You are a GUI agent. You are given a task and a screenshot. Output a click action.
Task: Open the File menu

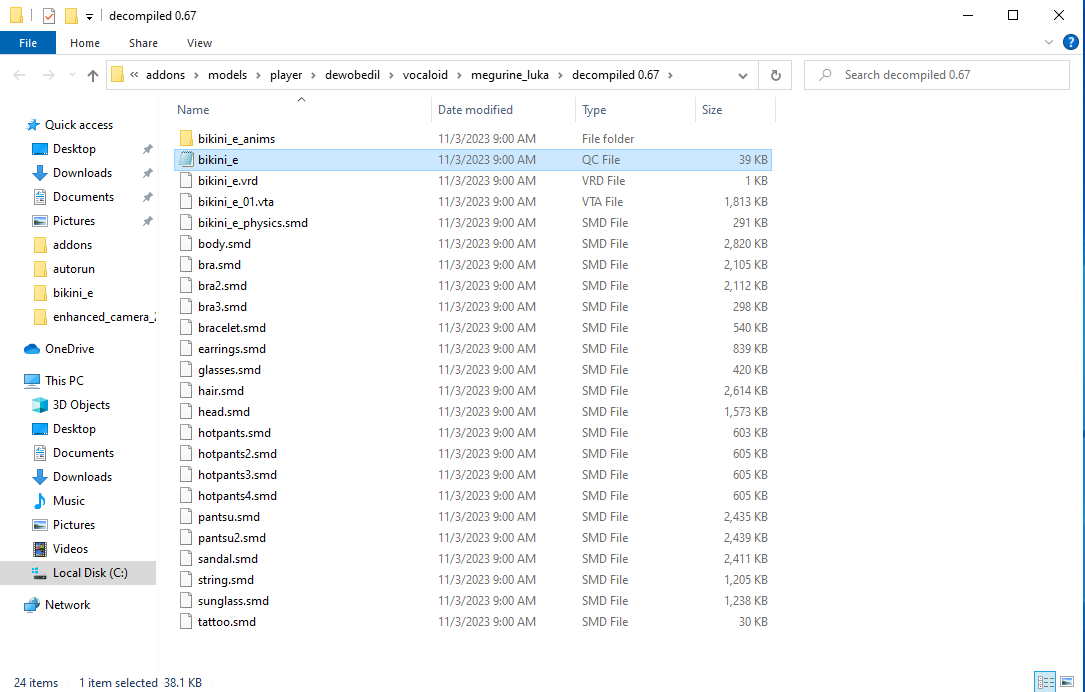click(28, 43)
